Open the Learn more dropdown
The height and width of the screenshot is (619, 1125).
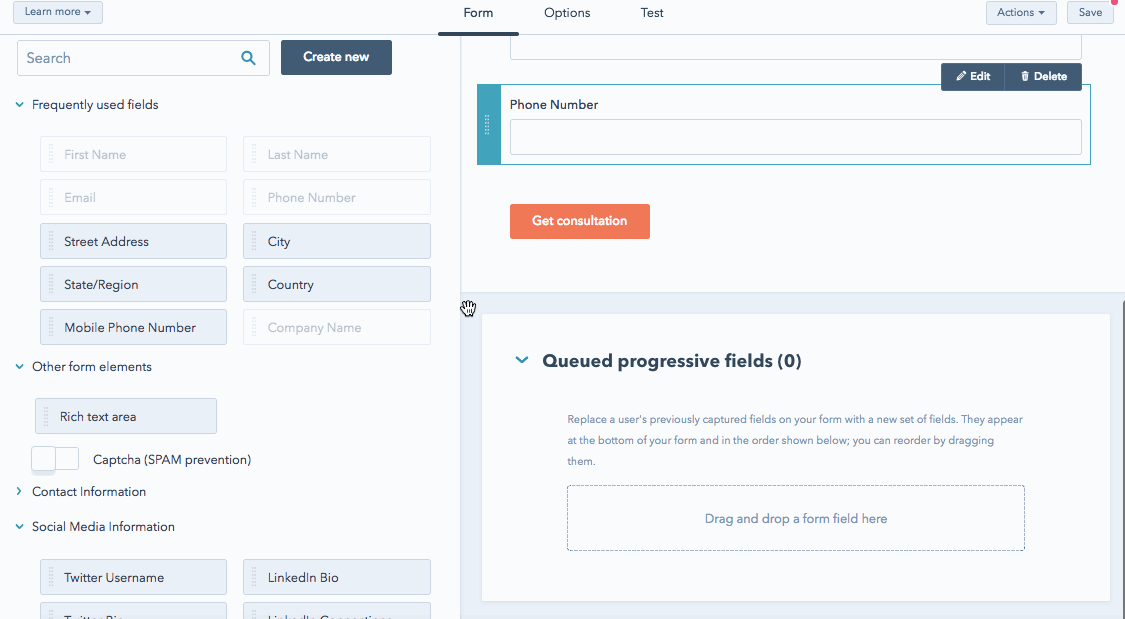click(x=57, y=12)
